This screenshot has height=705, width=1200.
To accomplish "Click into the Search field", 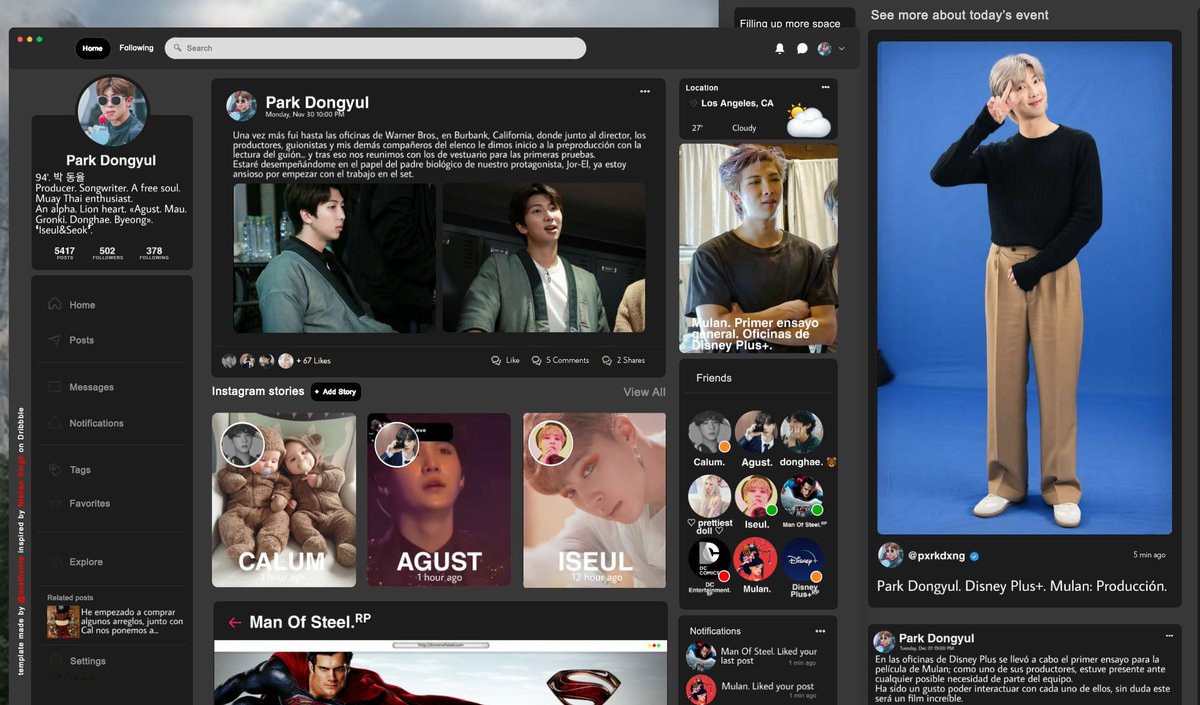I will coord(375,48).
